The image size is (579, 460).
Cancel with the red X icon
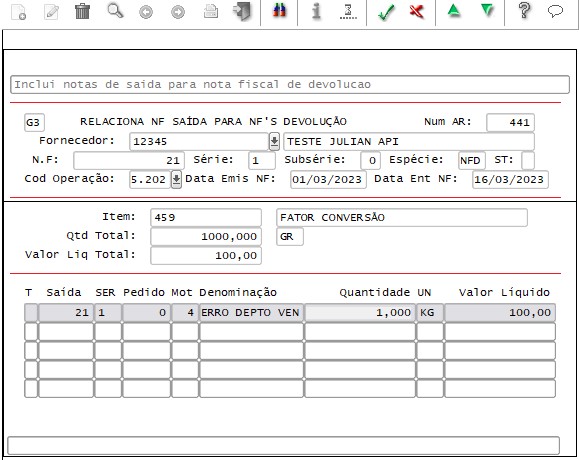click(417, 11)
